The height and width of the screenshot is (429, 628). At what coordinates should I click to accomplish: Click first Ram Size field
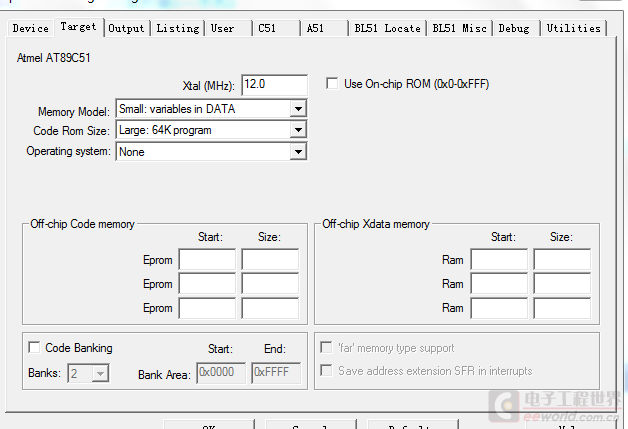tap(562, 260)
